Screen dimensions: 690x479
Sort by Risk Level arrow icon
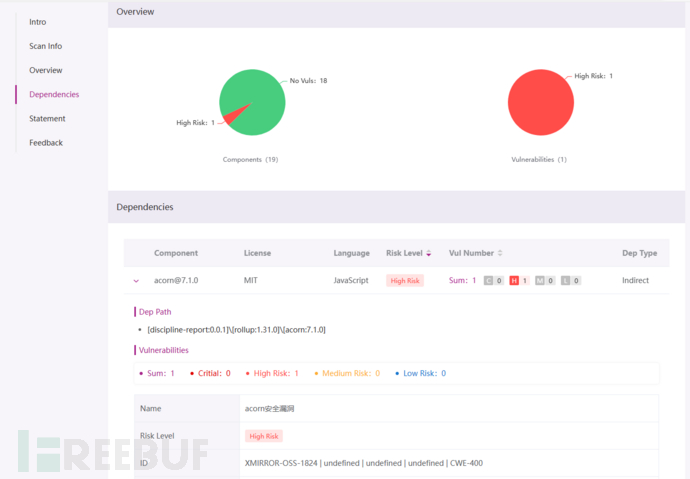[x=429, y=253]
